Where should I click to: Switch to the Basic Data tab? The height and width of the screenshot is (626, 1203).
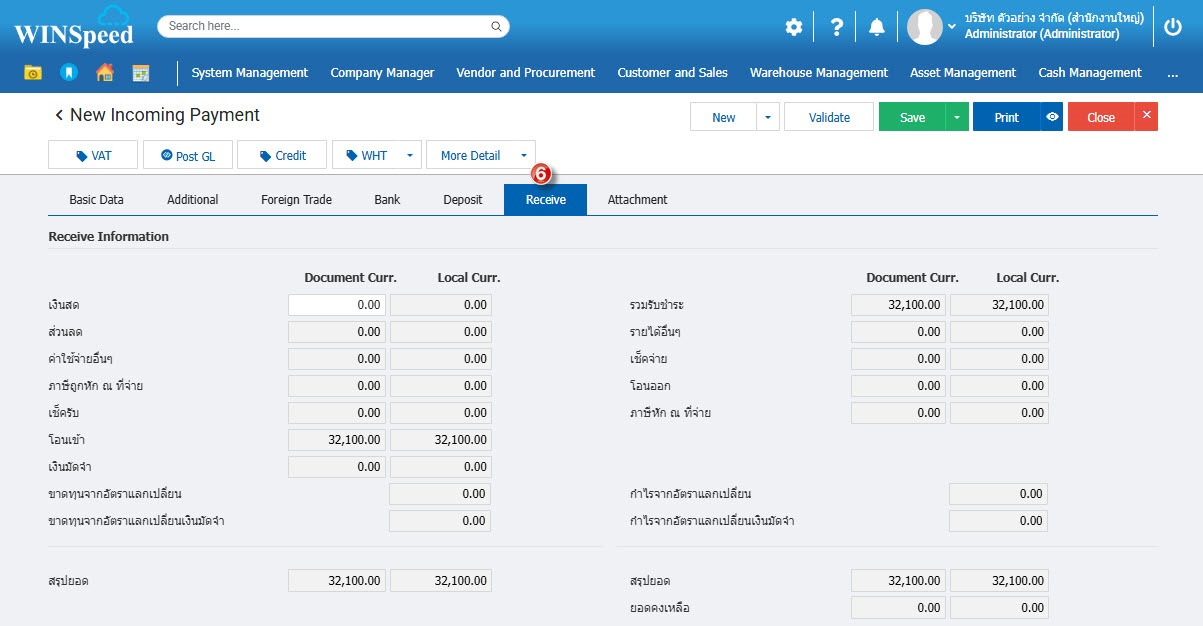point(96,200)
